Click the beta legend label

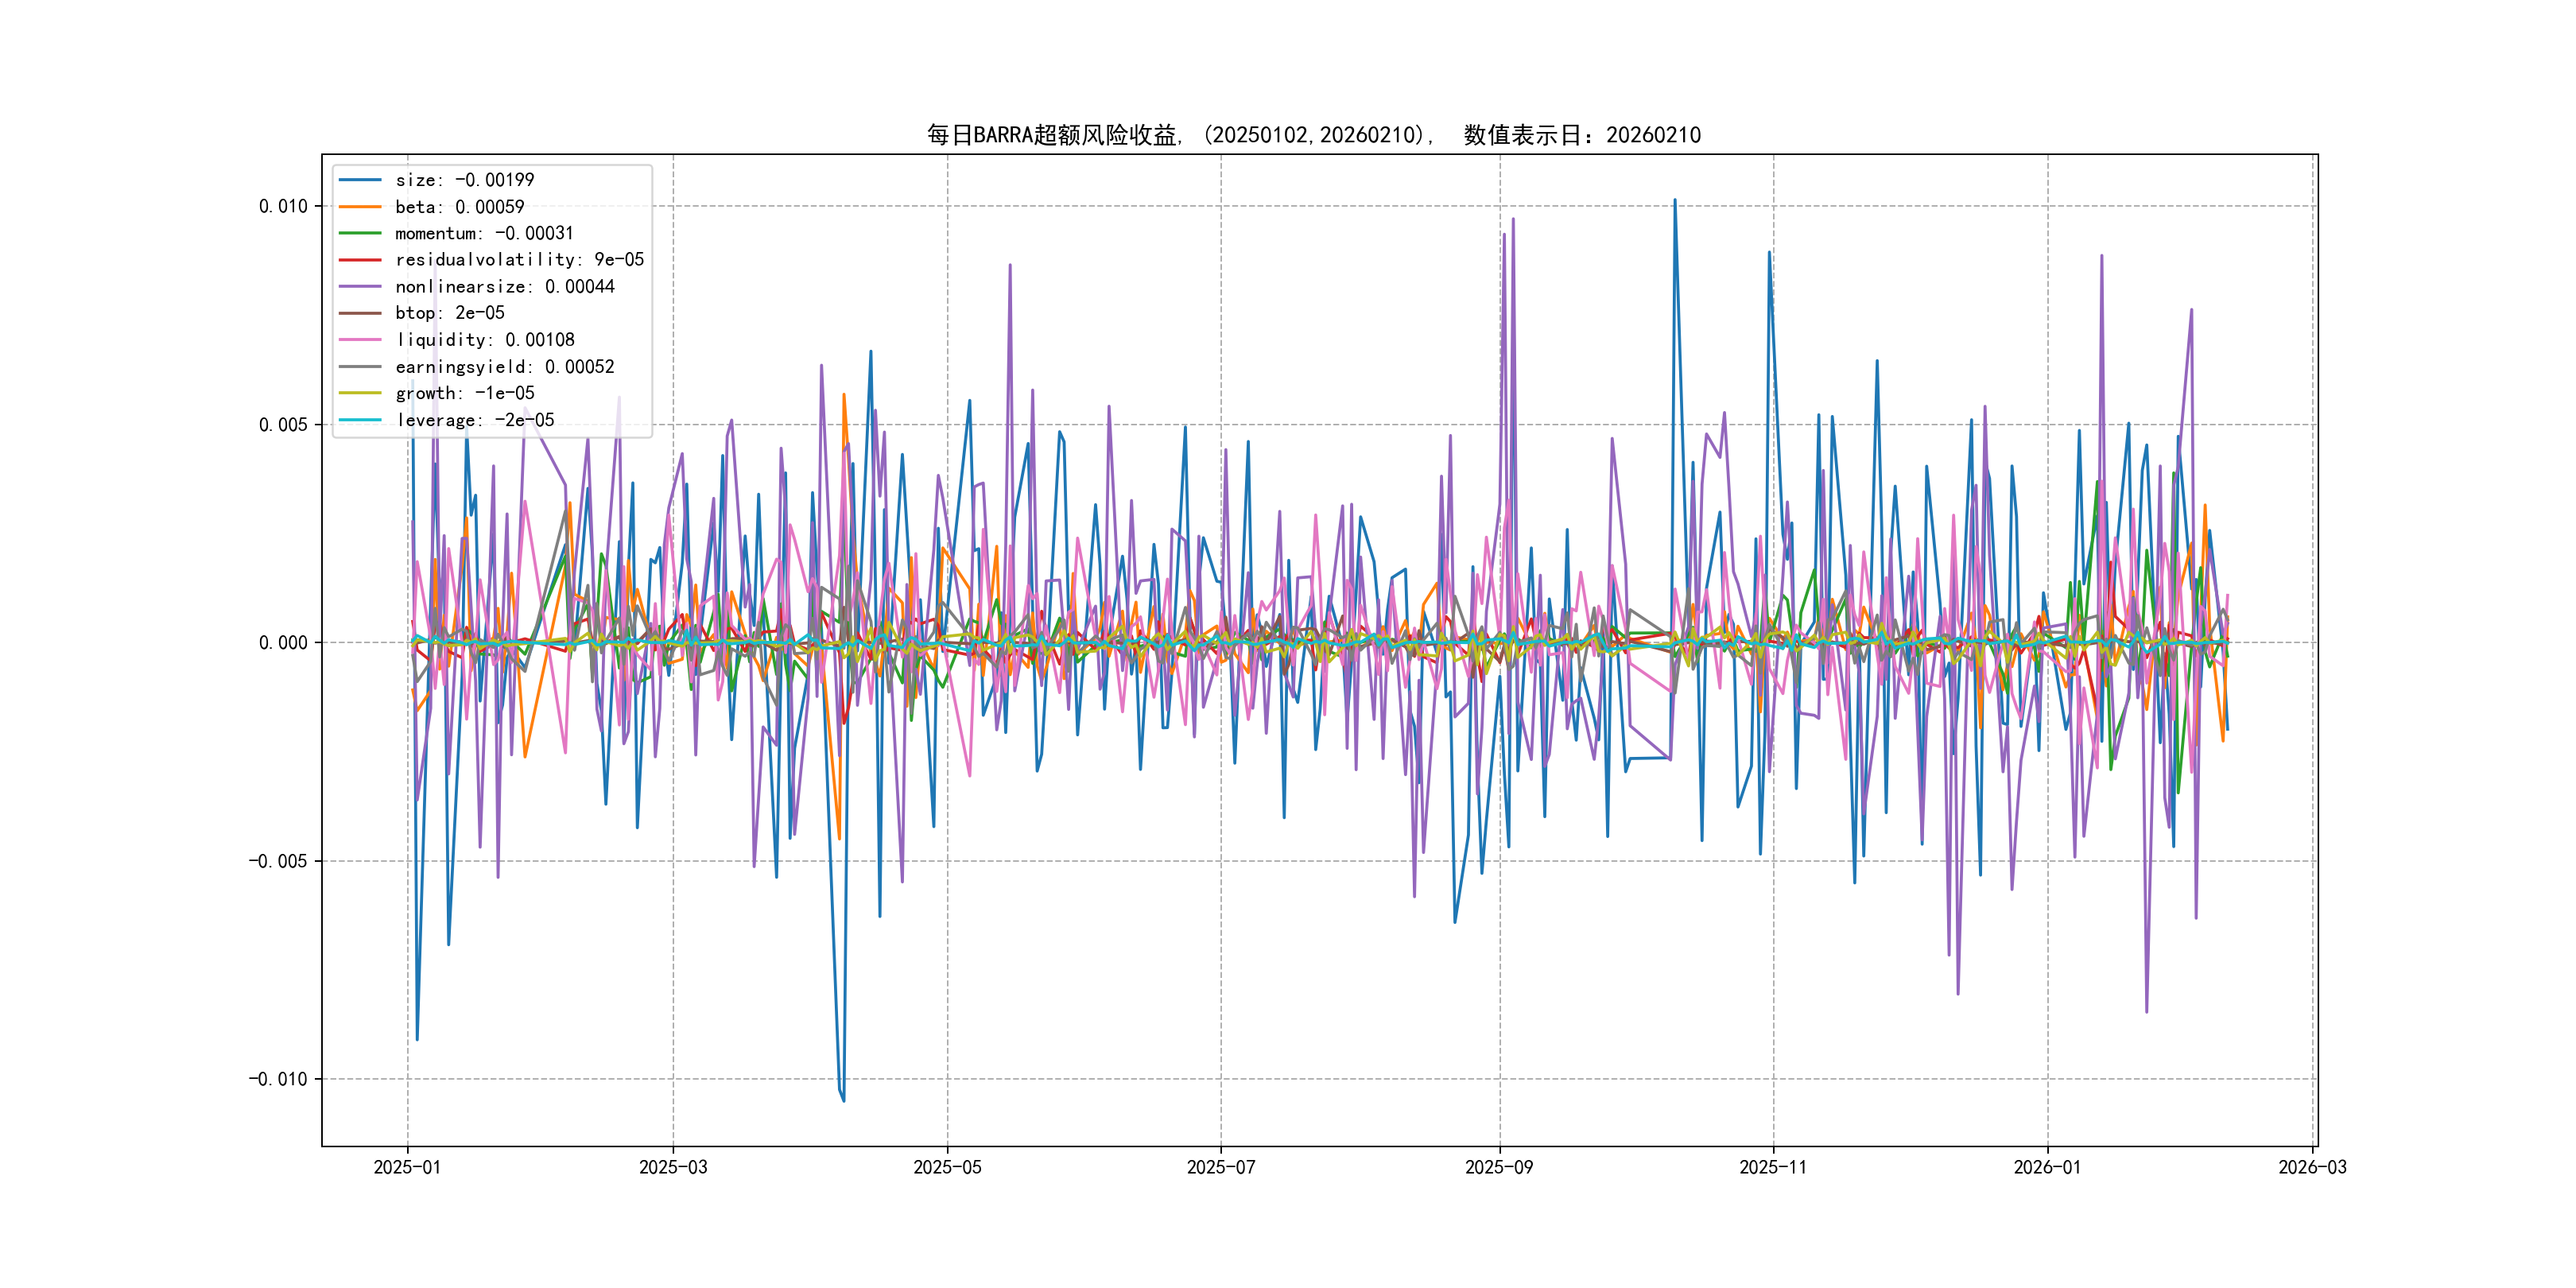point(459,207)
